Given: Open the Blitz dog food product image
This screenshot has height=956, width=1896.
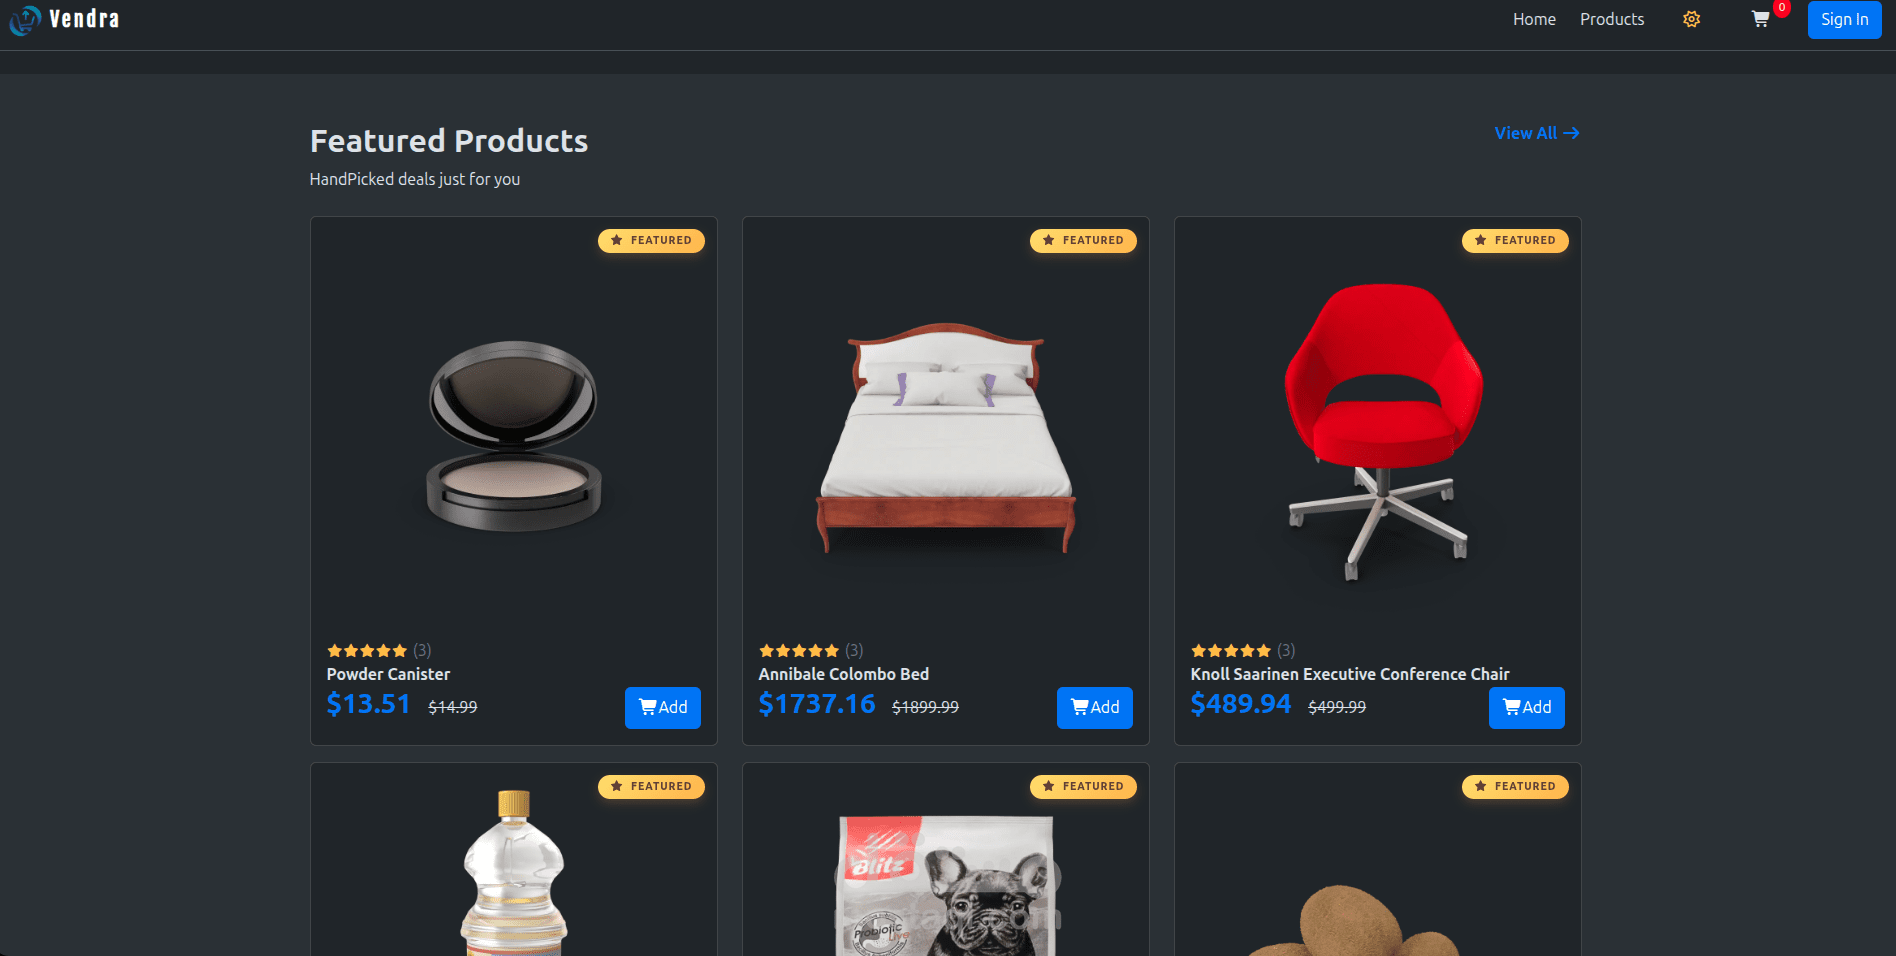Looking at the screenshot, I should [946, 885].
